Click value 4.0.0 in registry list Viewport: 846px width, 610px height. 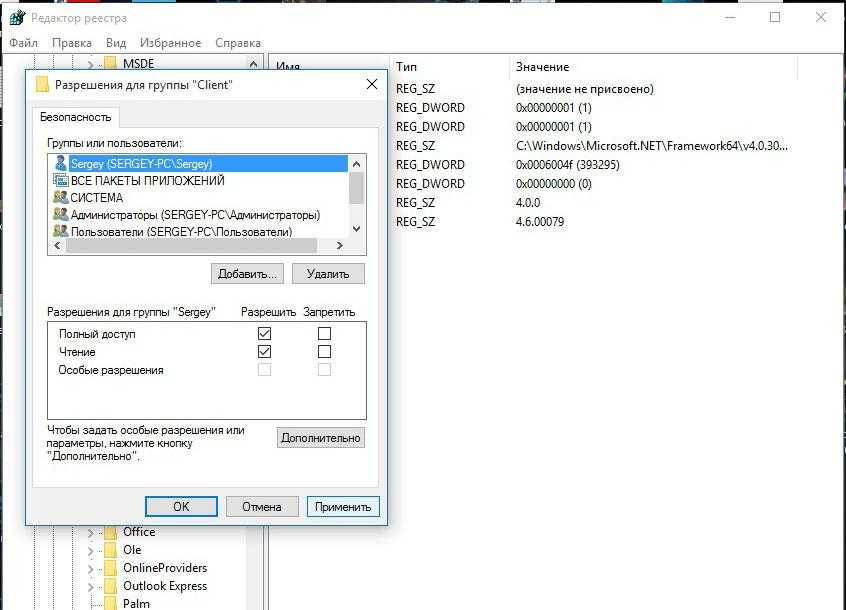tap(528, 203)
